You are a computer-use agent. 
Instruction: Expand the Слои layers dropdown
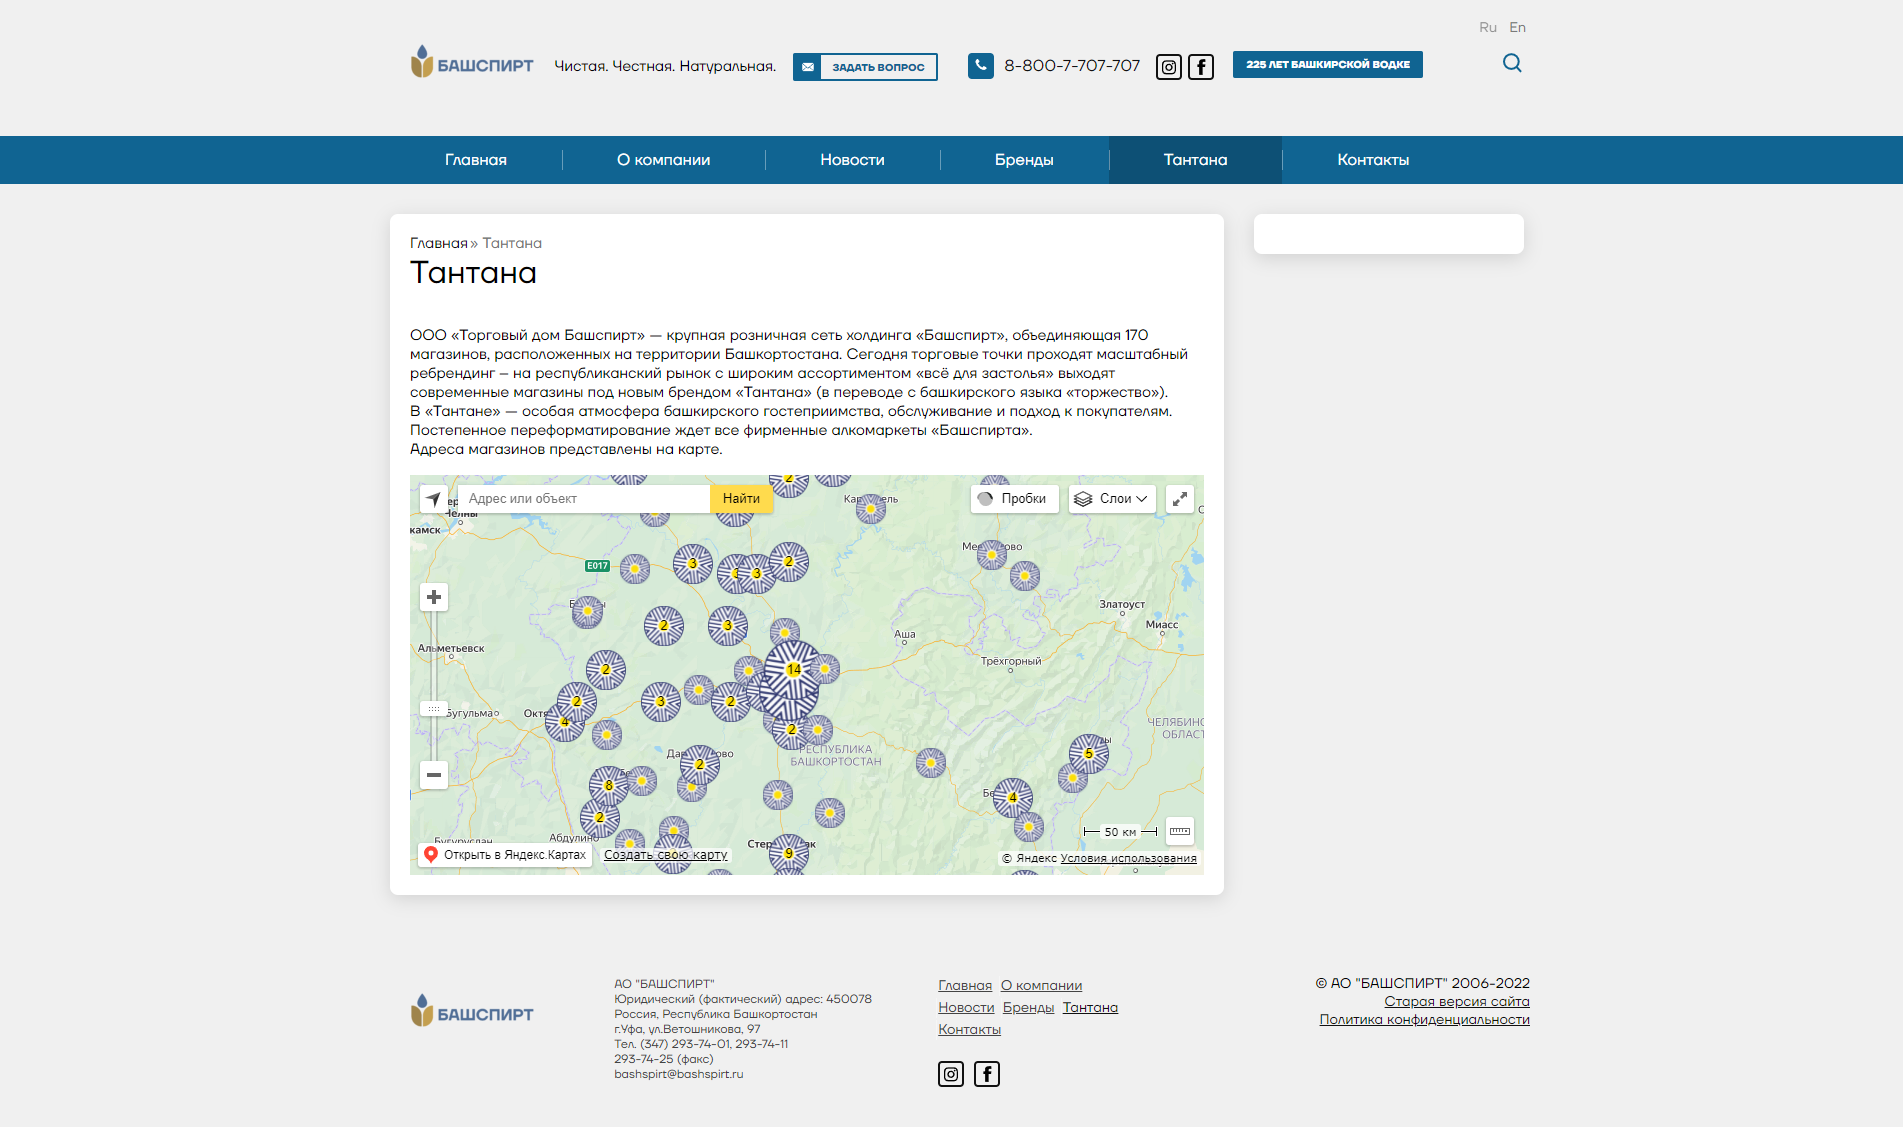(1112, 499)
